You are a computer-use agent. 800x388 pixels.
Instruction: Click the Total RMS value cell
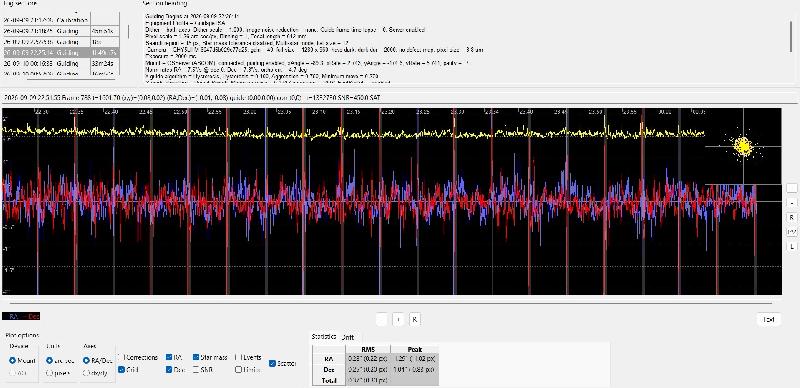(368, 380)
